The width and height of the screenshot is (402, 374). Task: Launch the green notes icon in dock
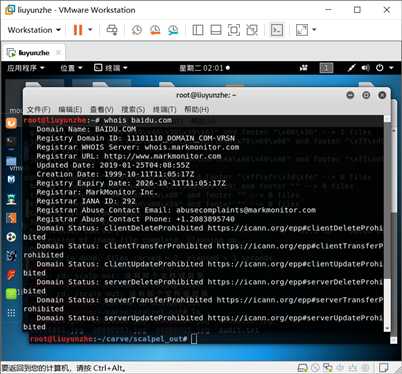pyautogui.click(x=11, y=294)
